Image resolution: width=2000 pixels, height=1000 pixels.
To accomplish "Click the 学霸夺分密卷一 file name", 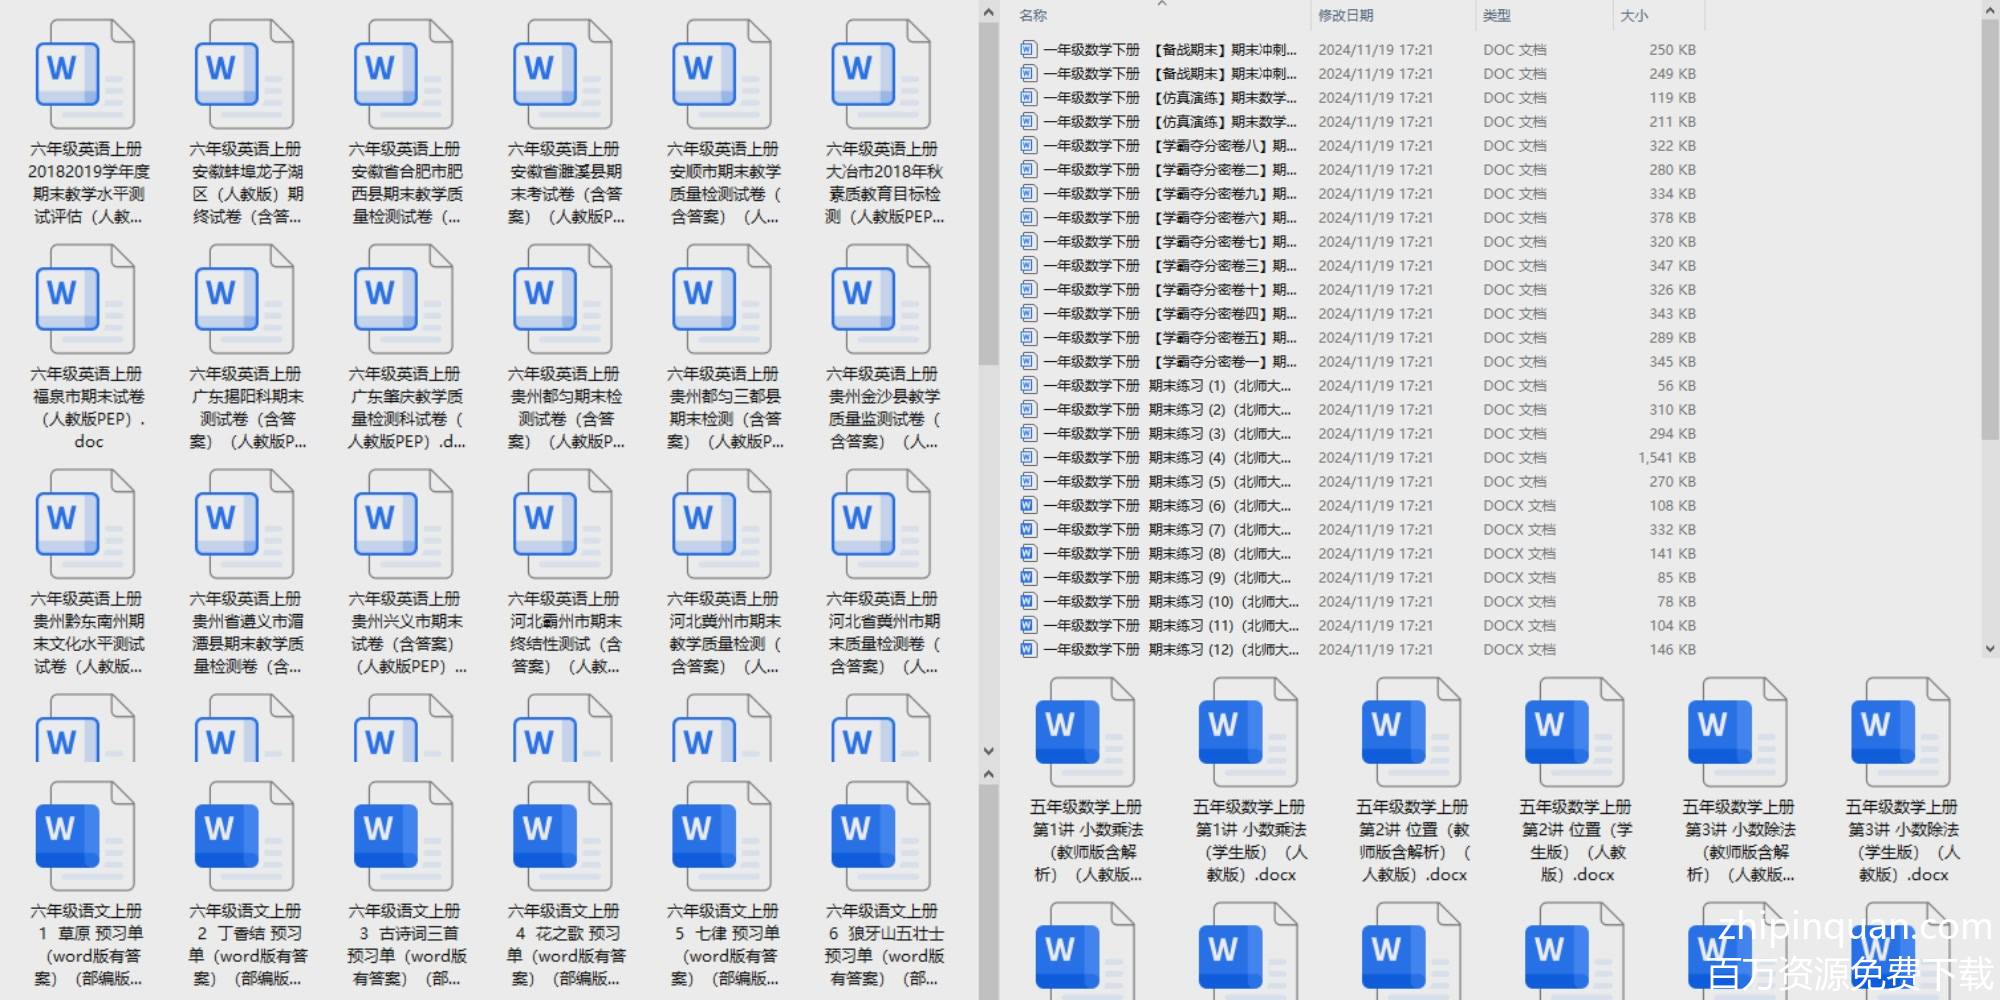I will click(x=1169, y=361).
